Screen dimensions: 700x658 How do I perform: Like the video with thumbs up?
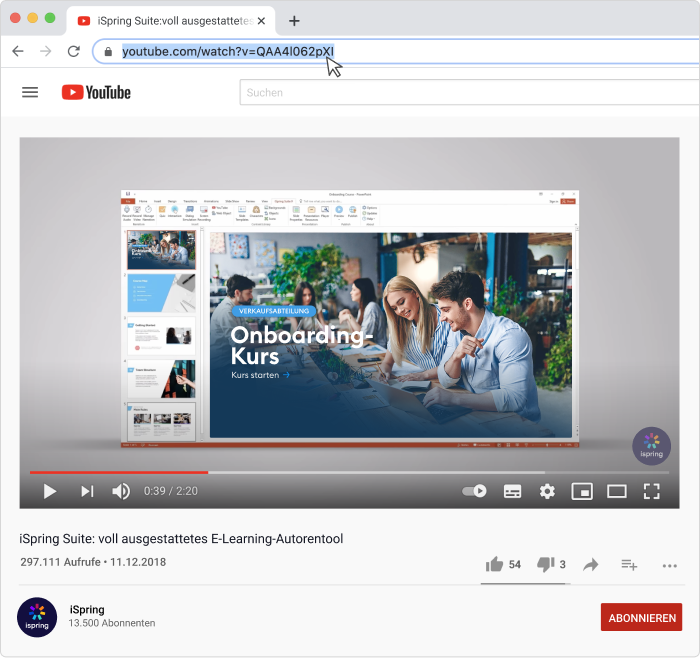pyautogui.click(x=494, y=565)
